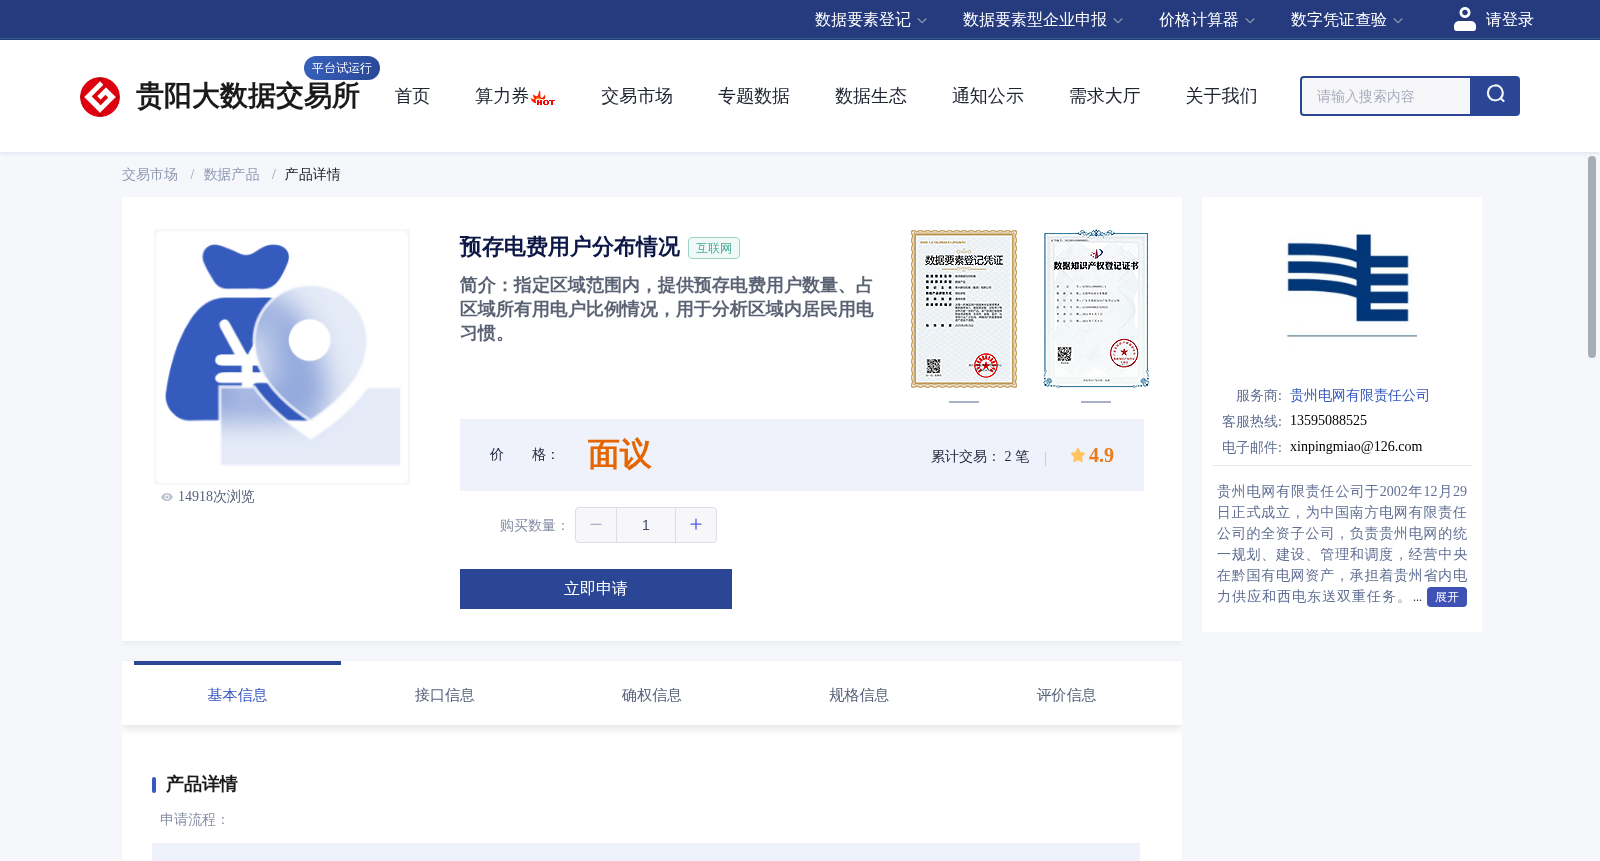Open 关于我们 navigation item
The width and height of the screenshot is (1600, 861).
tap(1222, 96)
